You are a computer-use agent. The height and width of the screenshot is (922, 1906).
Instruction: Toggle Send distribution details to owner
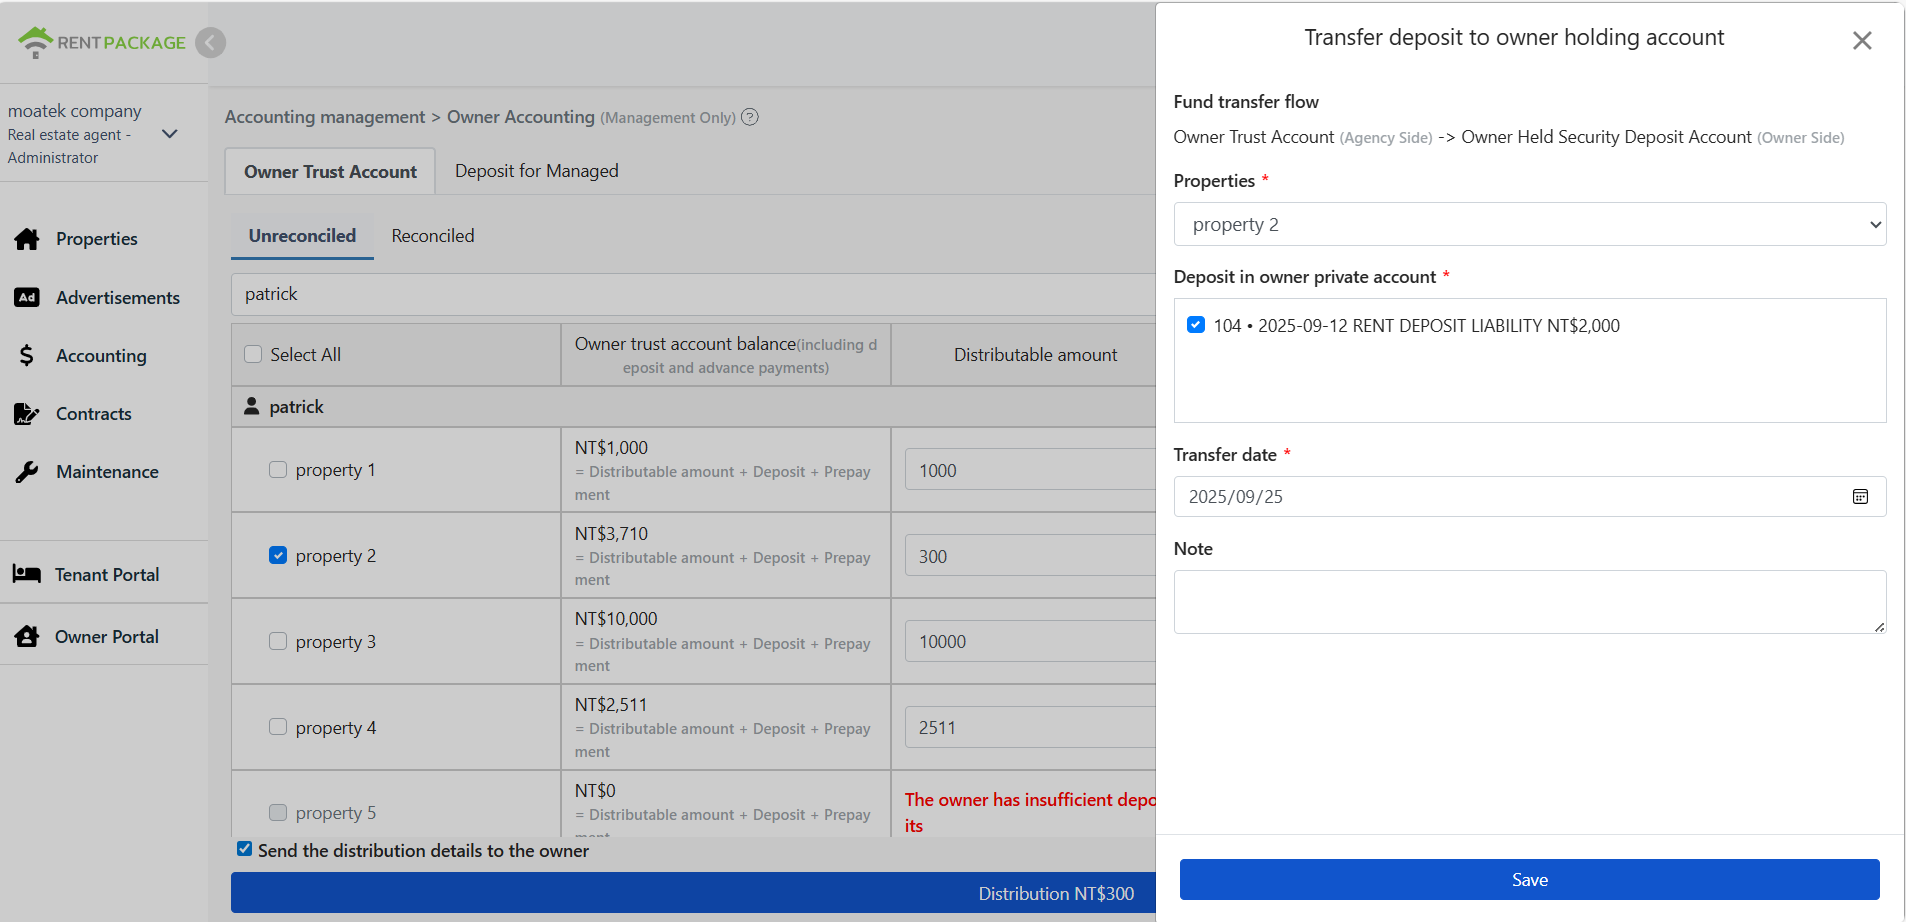click(x=245, y=849)
